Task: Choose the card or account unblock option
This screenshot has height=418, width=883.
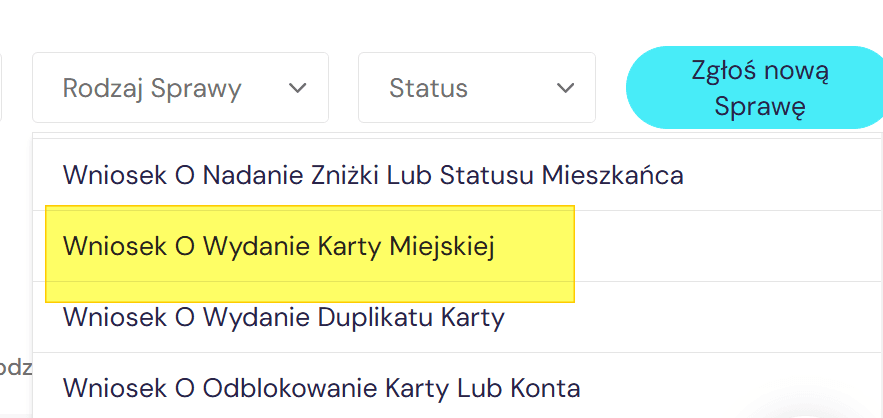Action: pos(321,387)
